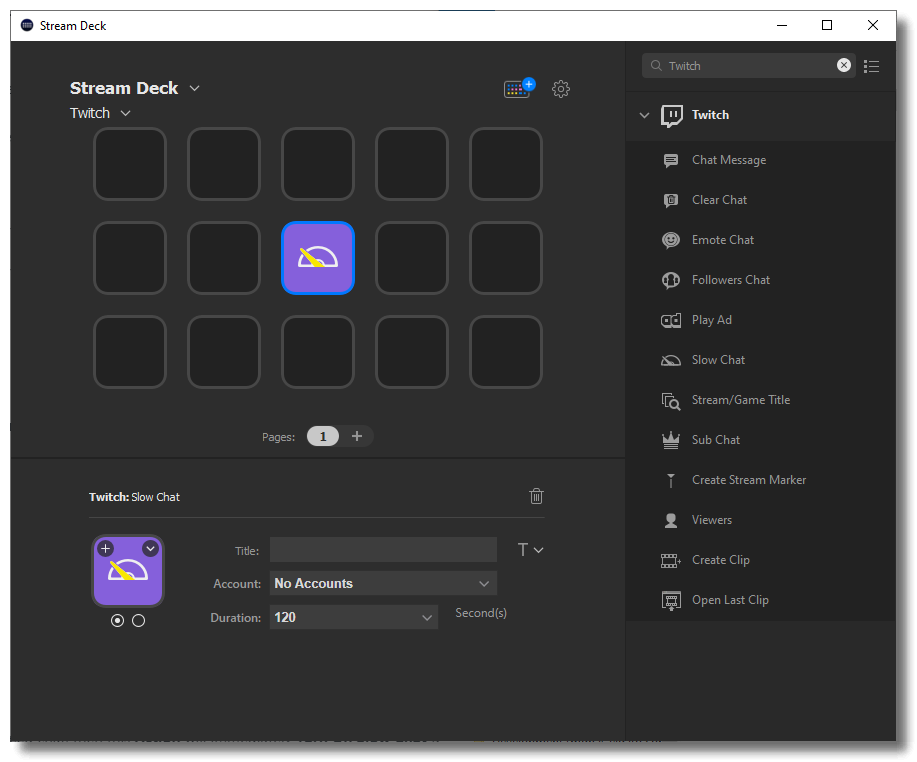Click the Stream/Game Title icon
Image resolution: width=917 pixels, height=762 pixels.
(x=671, y=401)
